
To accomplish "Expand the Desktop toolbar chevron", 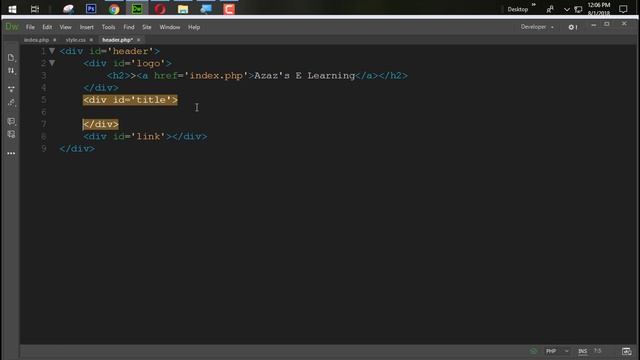I will pos(533,5).
